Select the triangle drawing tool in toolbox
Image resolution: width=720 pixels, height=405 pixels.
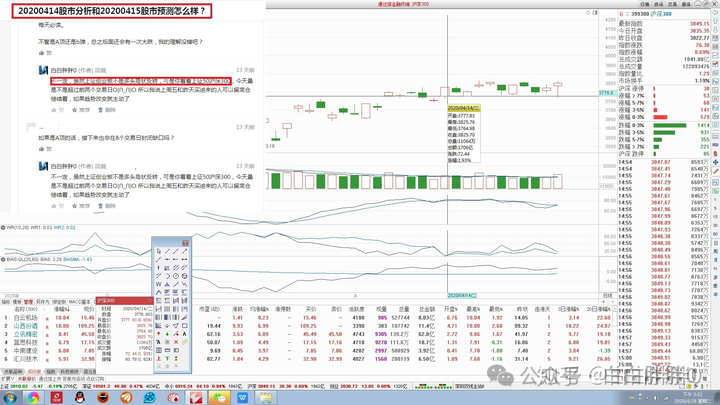[x=176, y=326]
